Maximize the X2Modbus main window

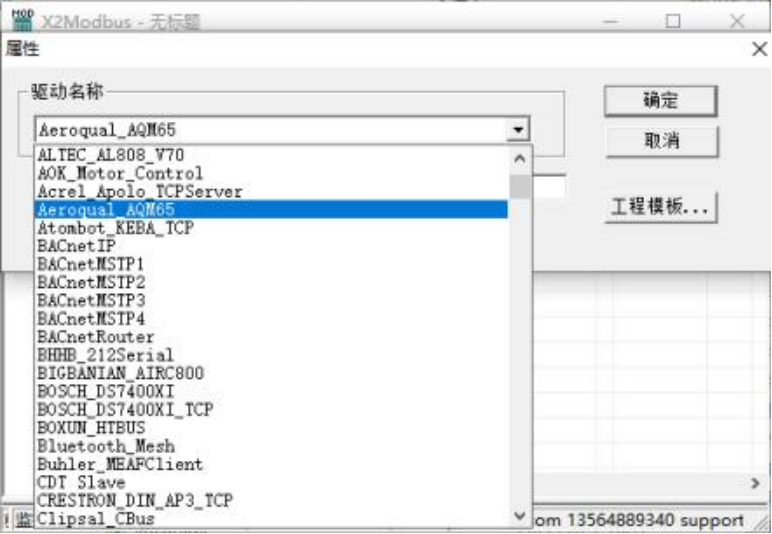click(x=673, y=21)
